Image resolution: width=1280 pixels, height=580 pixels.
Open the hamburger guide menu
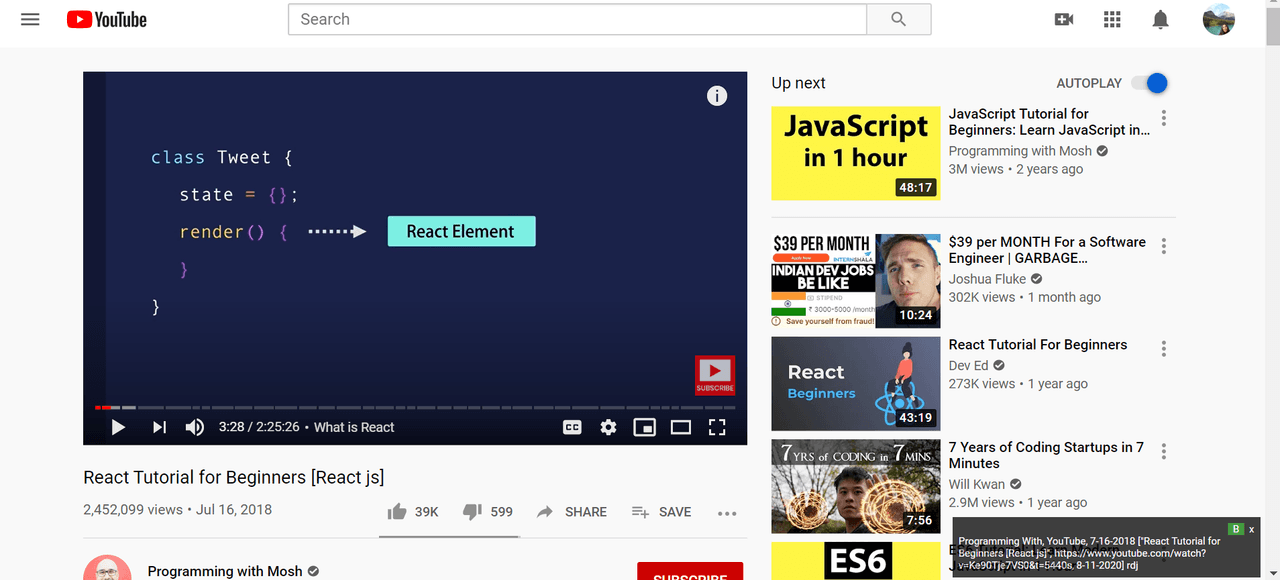tap(30, 19)
